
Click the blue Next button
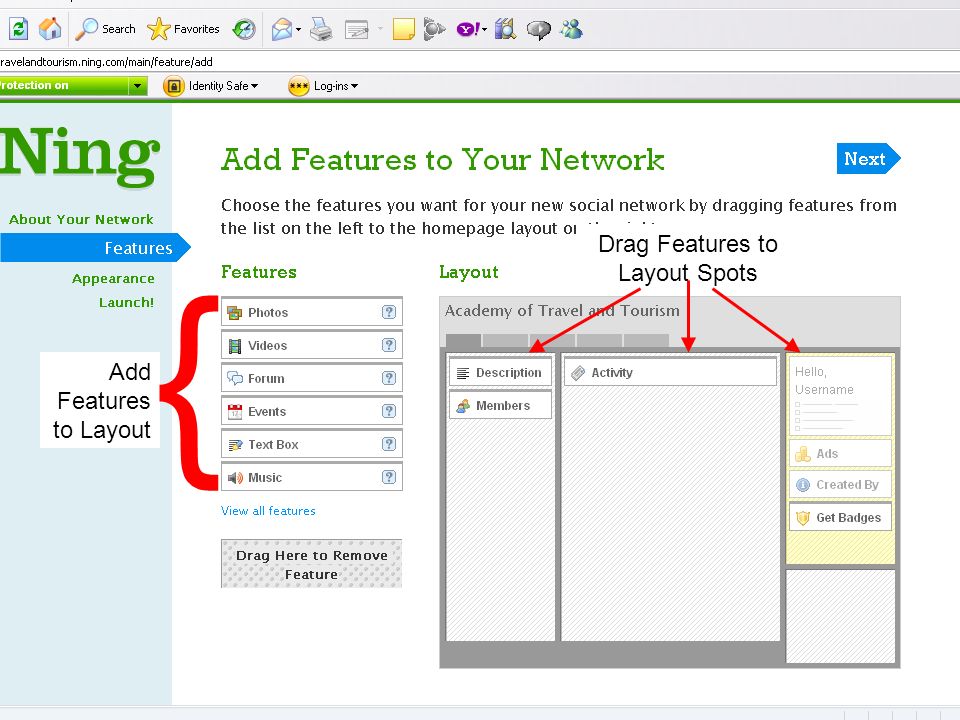coord(868,159)
